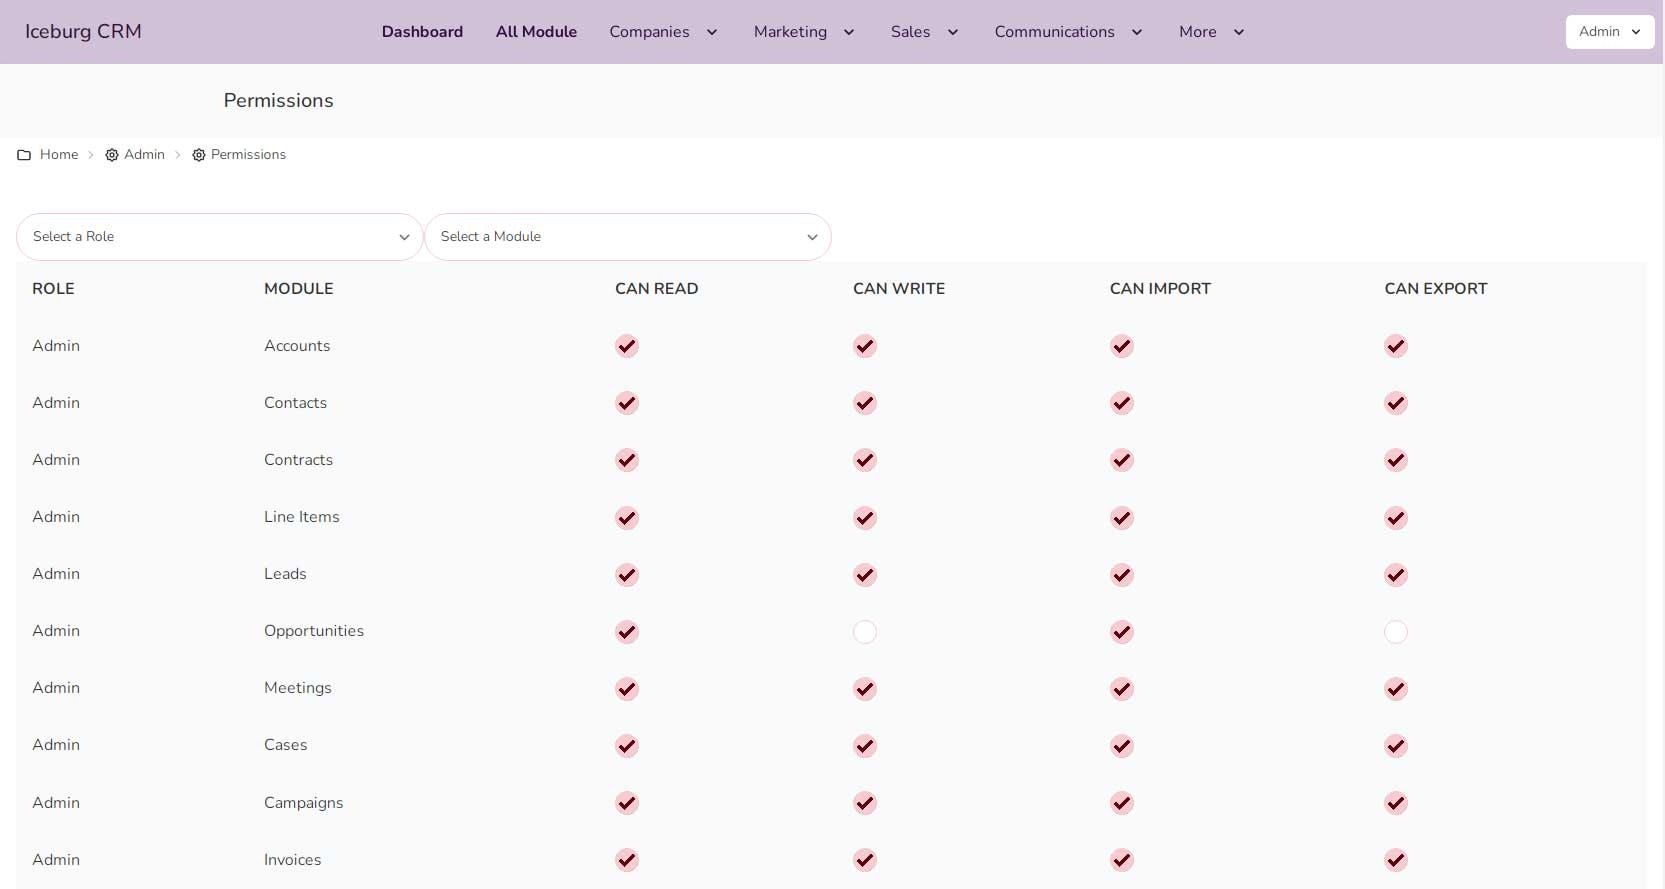The image size is (1665, 889).
Task: Uncheck Can Export for Meetings
Action: click(x=1396, y=689)
